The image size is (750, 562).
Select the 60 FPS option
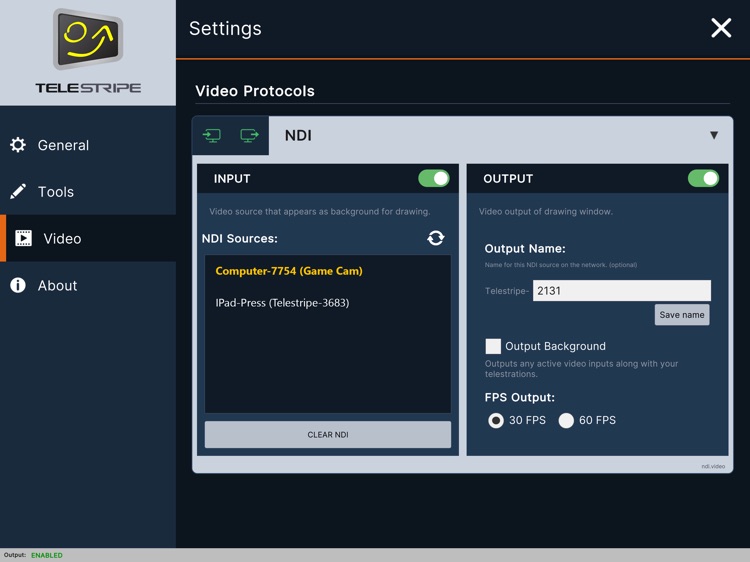566,420
